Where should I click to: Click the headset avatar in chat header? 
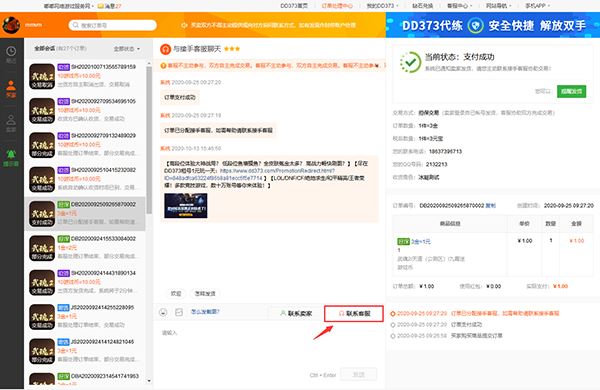click(165, 49)
